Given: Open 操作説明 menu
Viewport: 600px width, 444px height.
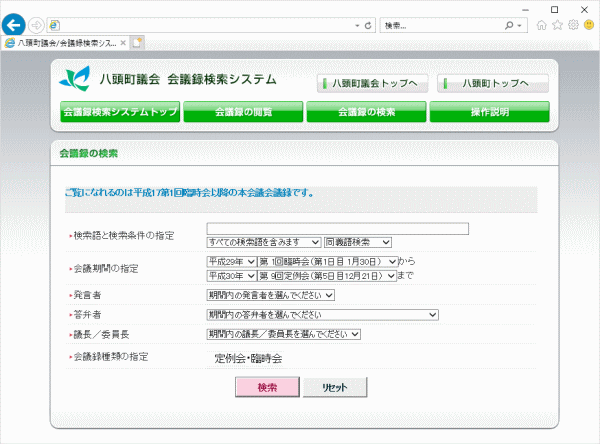Looking at the screenshot, I should point(489,112).
